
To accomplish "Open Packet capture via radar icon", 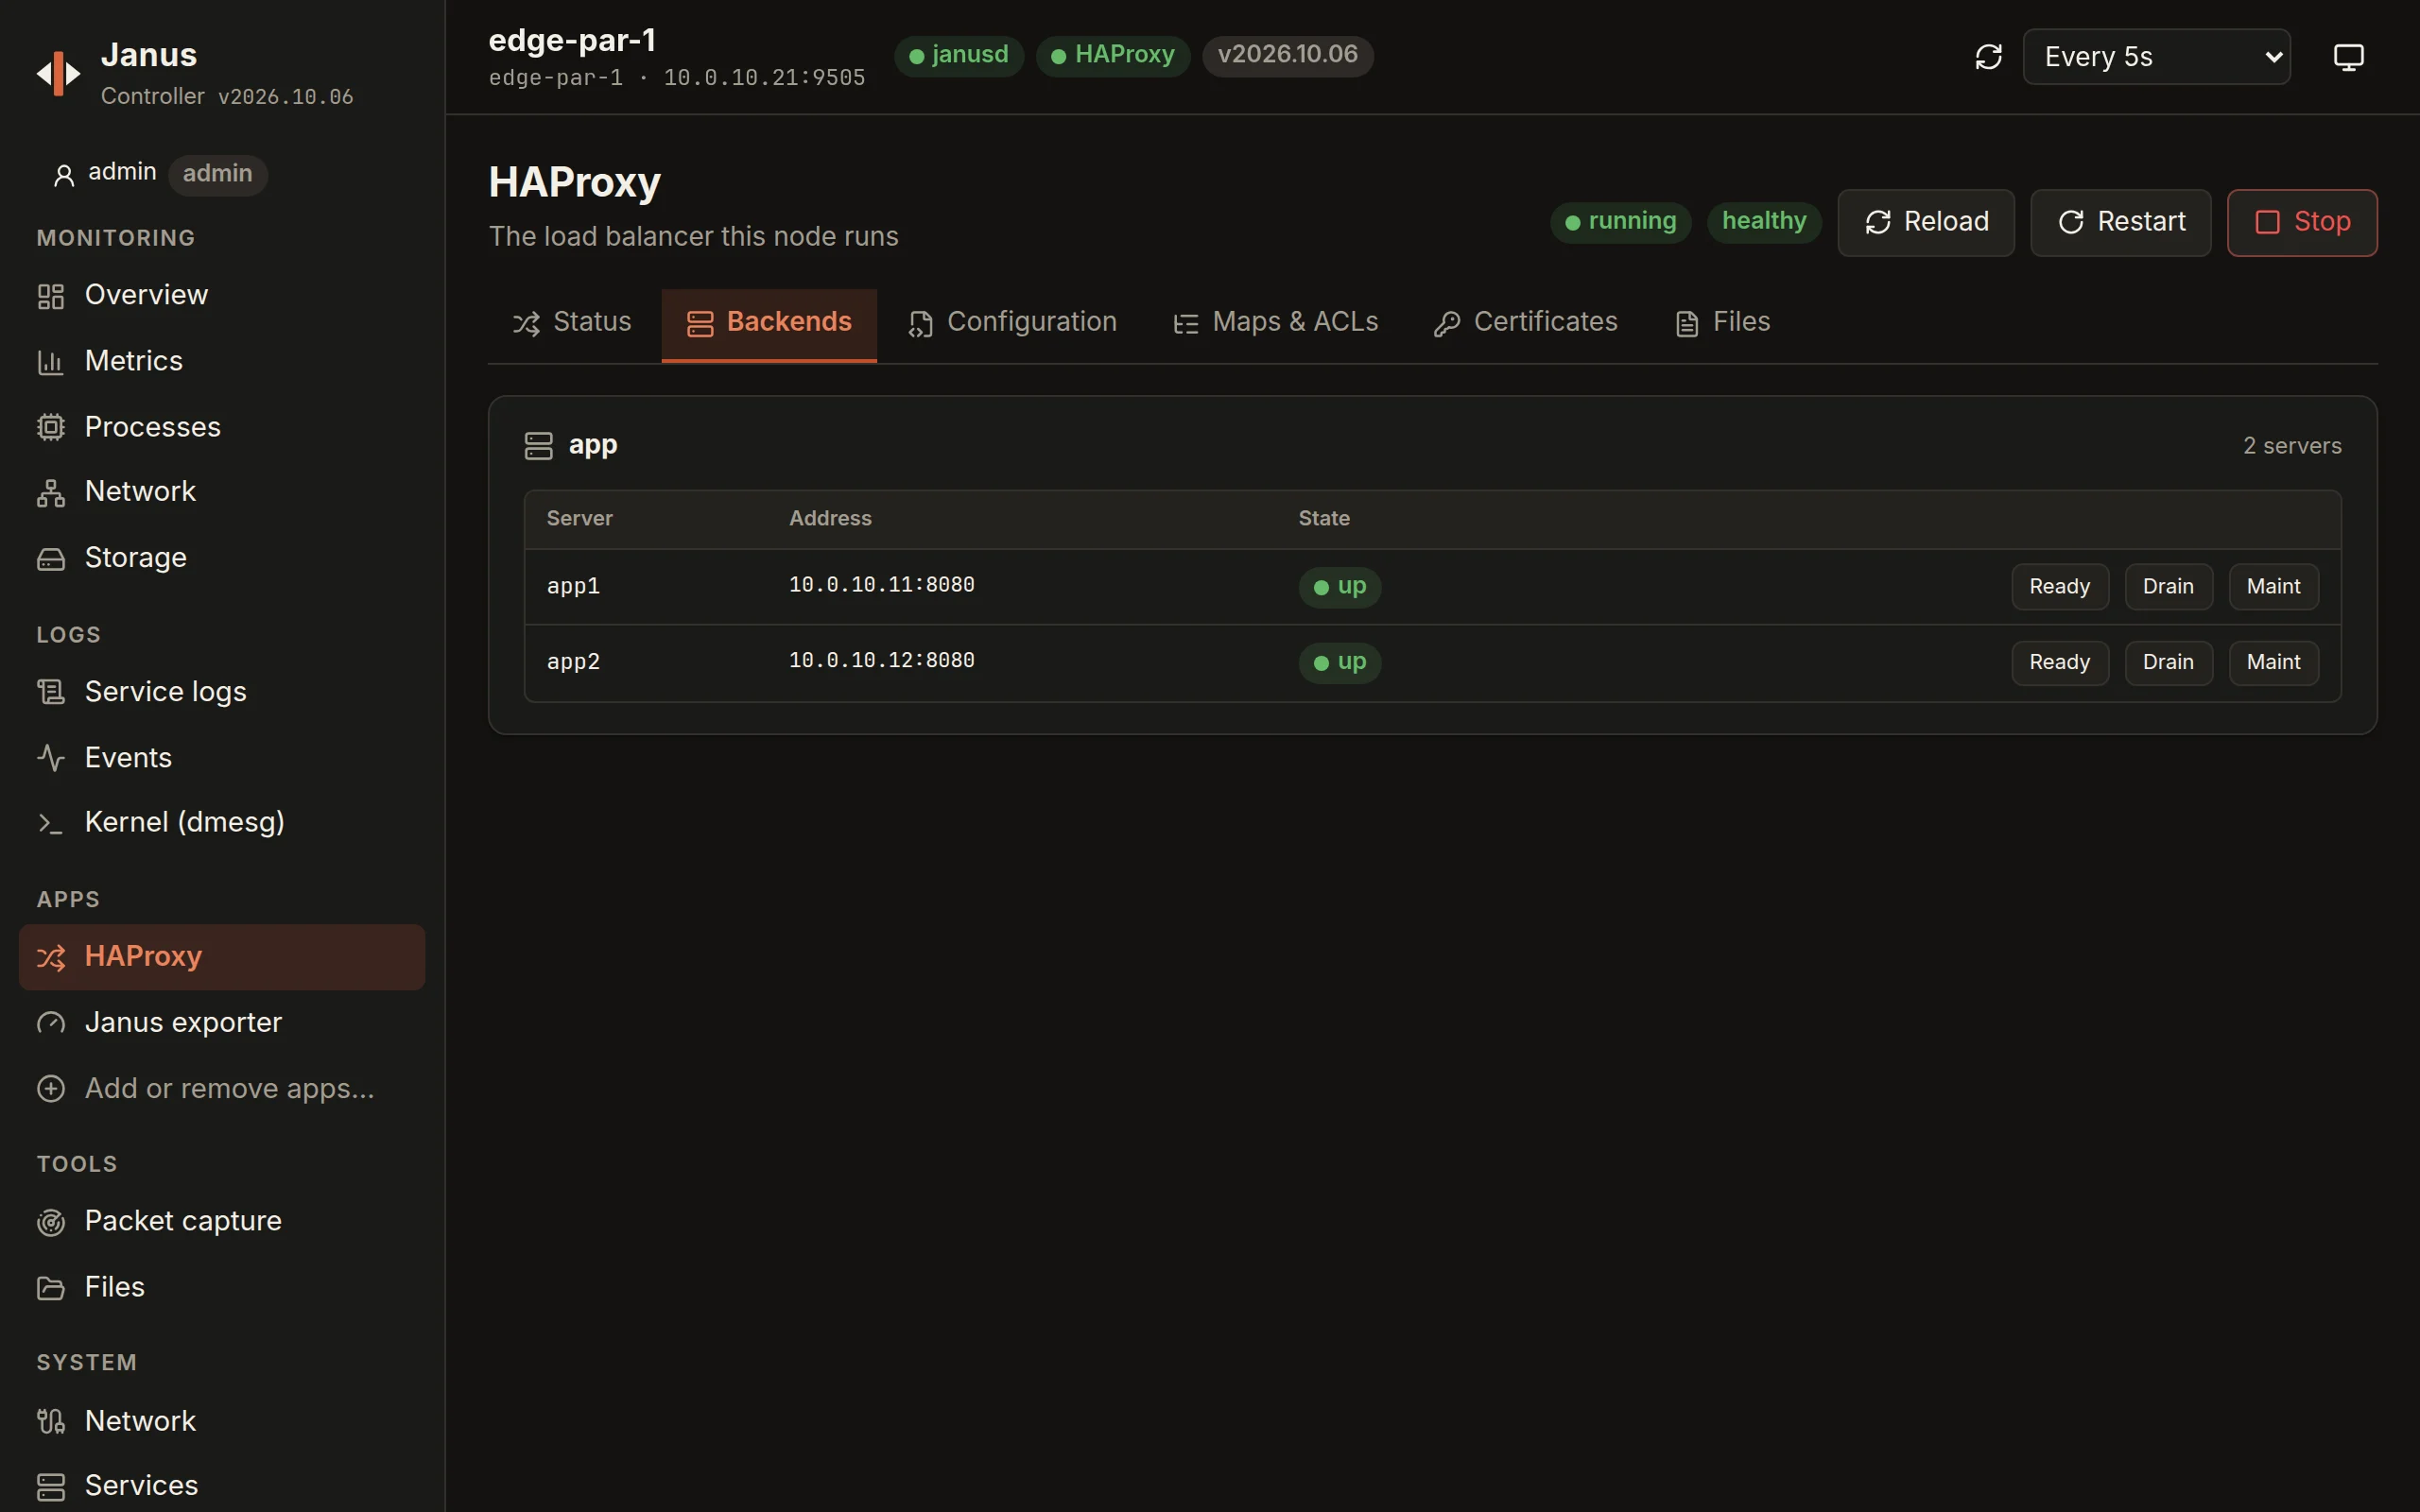I will pyautogui.click(x=51, y=1222).
